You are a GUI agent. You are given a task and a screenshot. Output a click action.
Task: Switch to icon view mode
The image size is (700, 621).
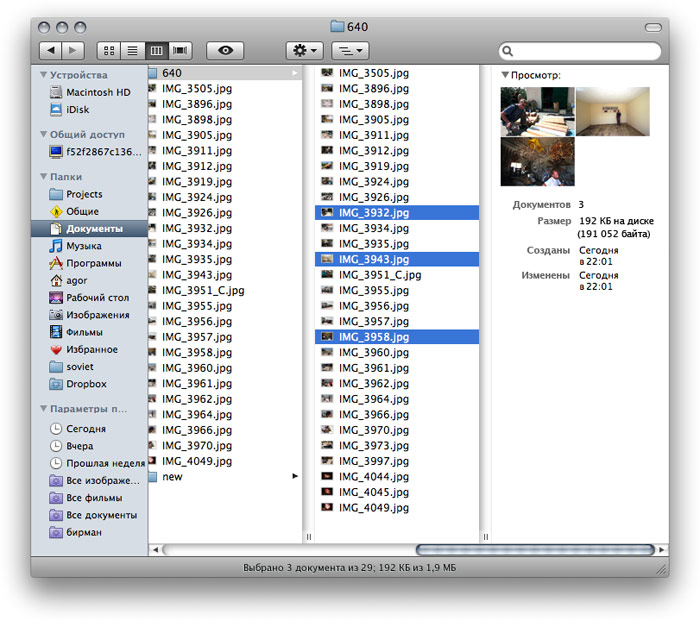coord(108,50)
